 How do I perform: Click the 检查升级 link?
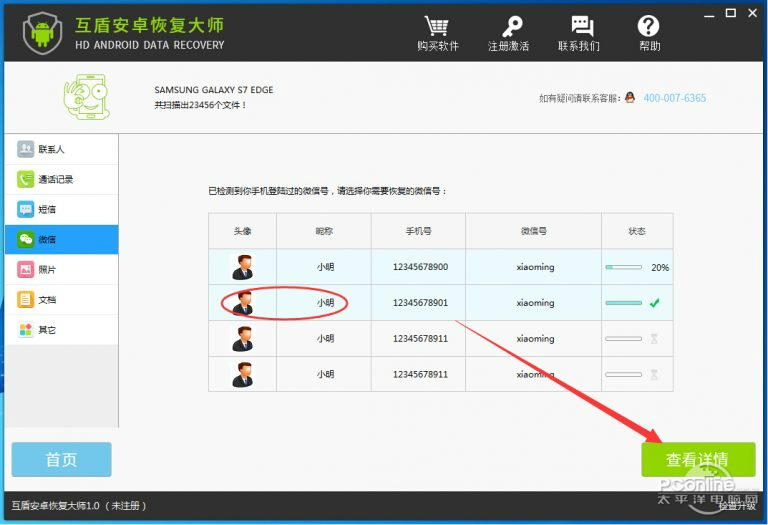737,505
